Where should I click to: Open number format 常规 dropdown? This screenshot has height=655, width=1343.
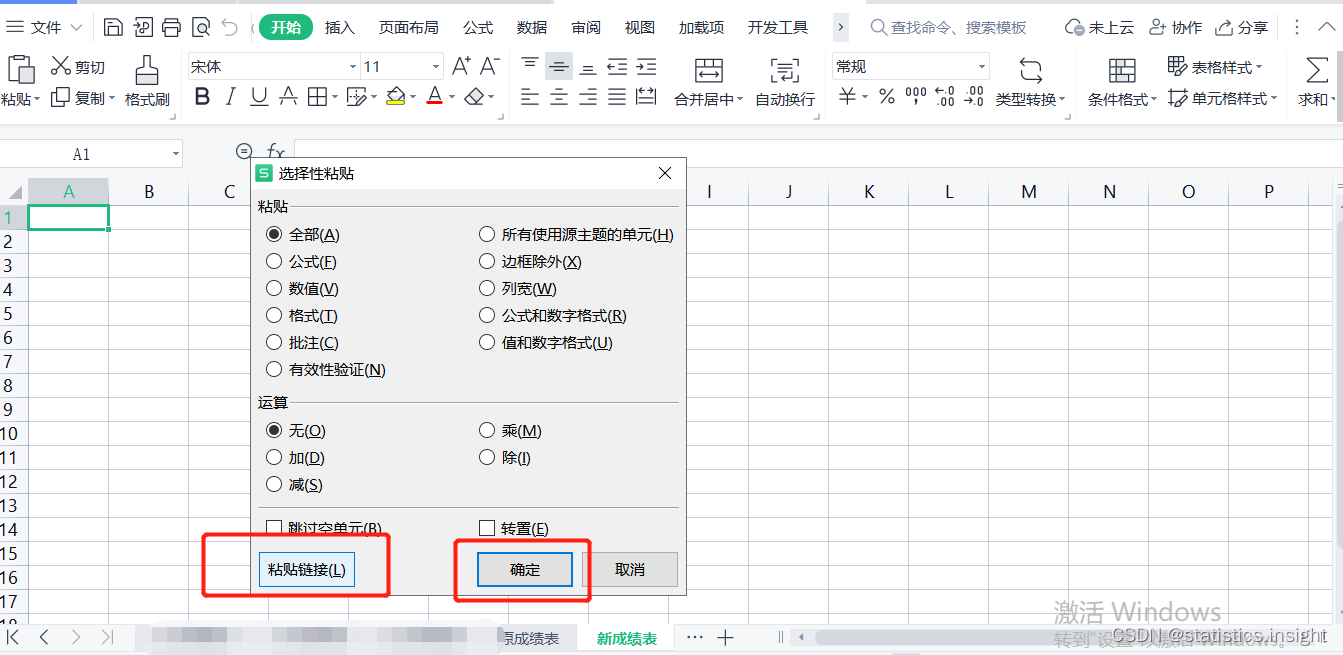click(x=981, y=67)
